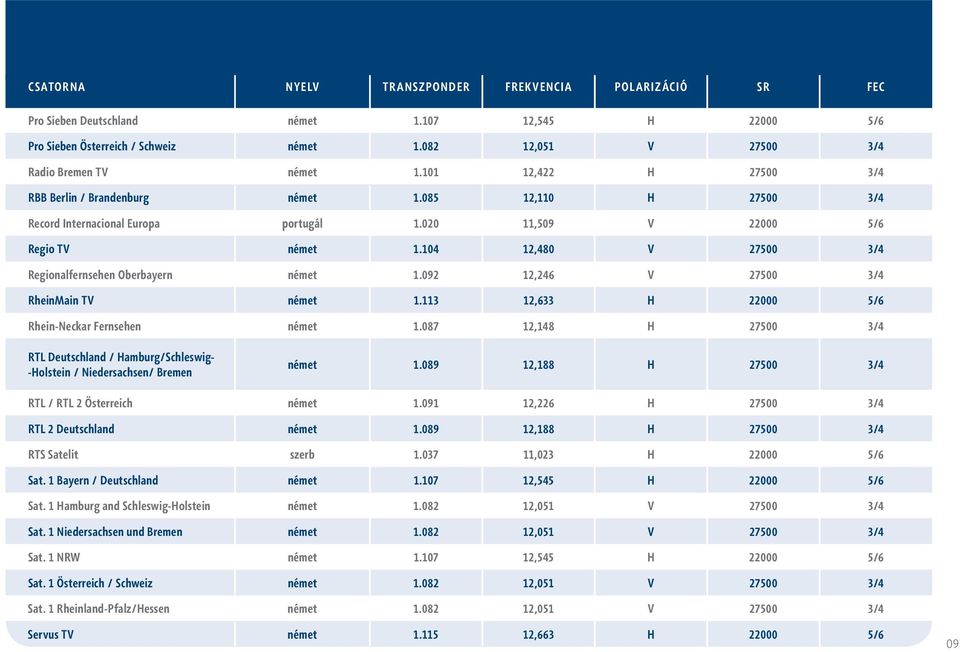Click RTL / RTL 2 Österreich channel
960x652 pixels.
[80, 403]
